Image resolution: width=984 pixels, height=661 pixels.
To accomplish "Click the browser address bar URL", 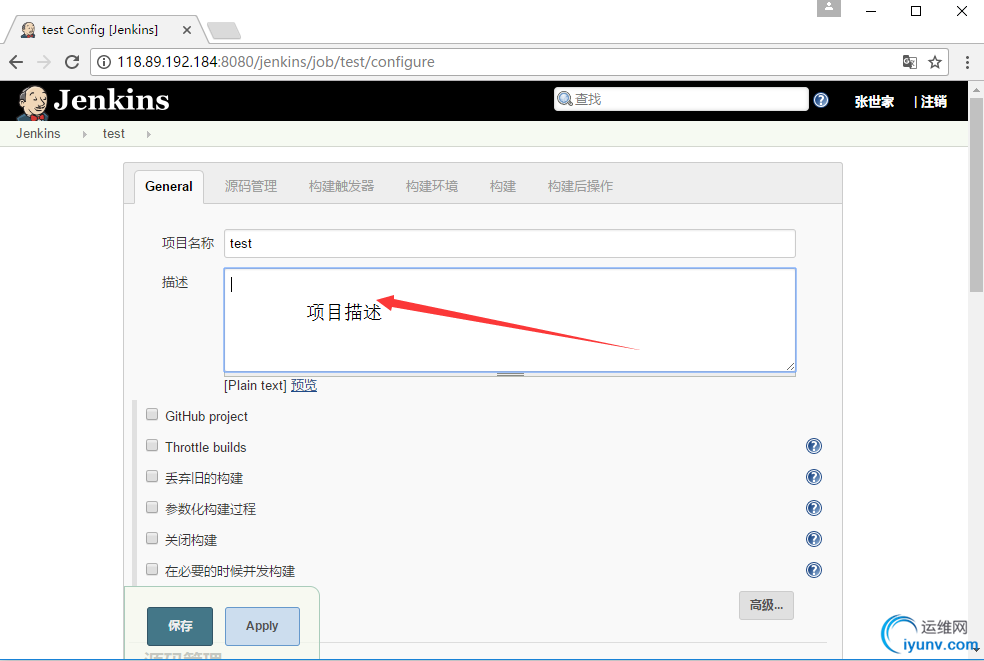I will coord(276,62).
